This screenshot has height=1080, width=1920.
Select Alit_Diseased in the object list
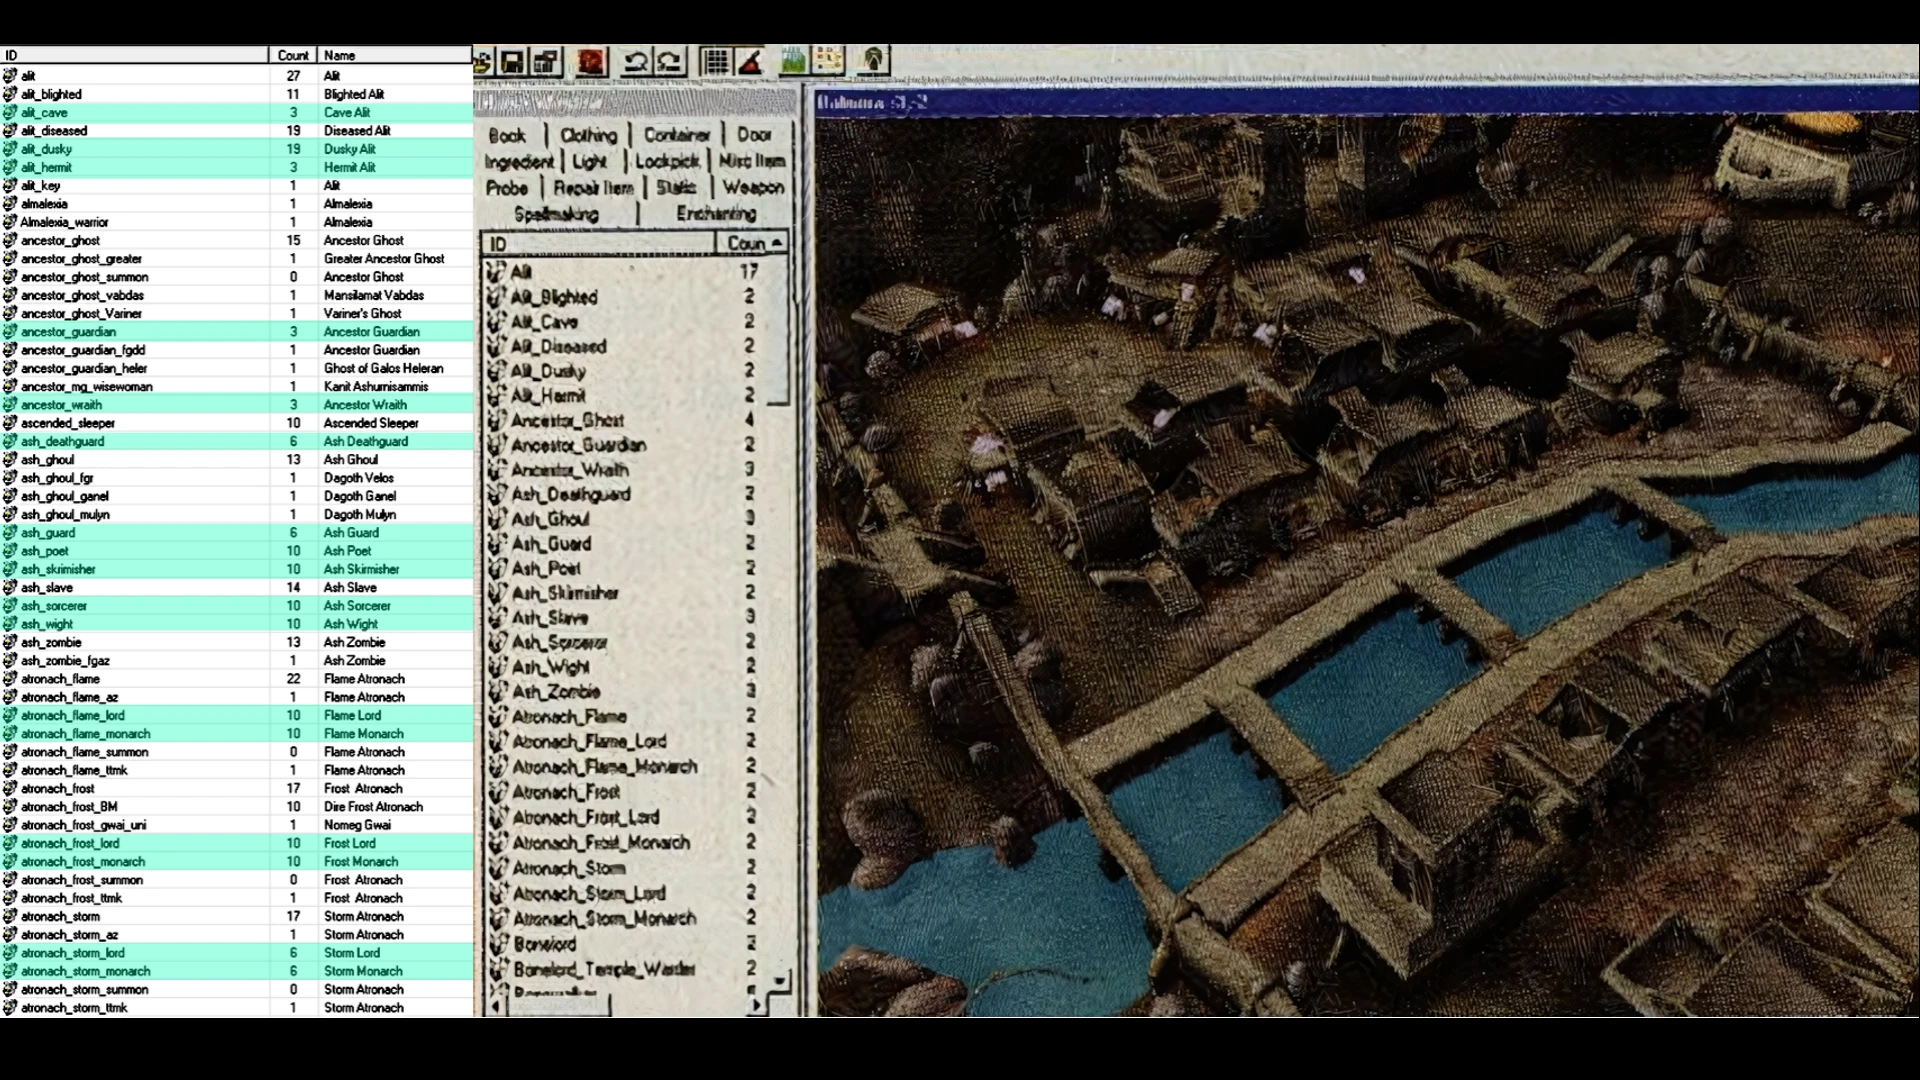pos(558,346)
